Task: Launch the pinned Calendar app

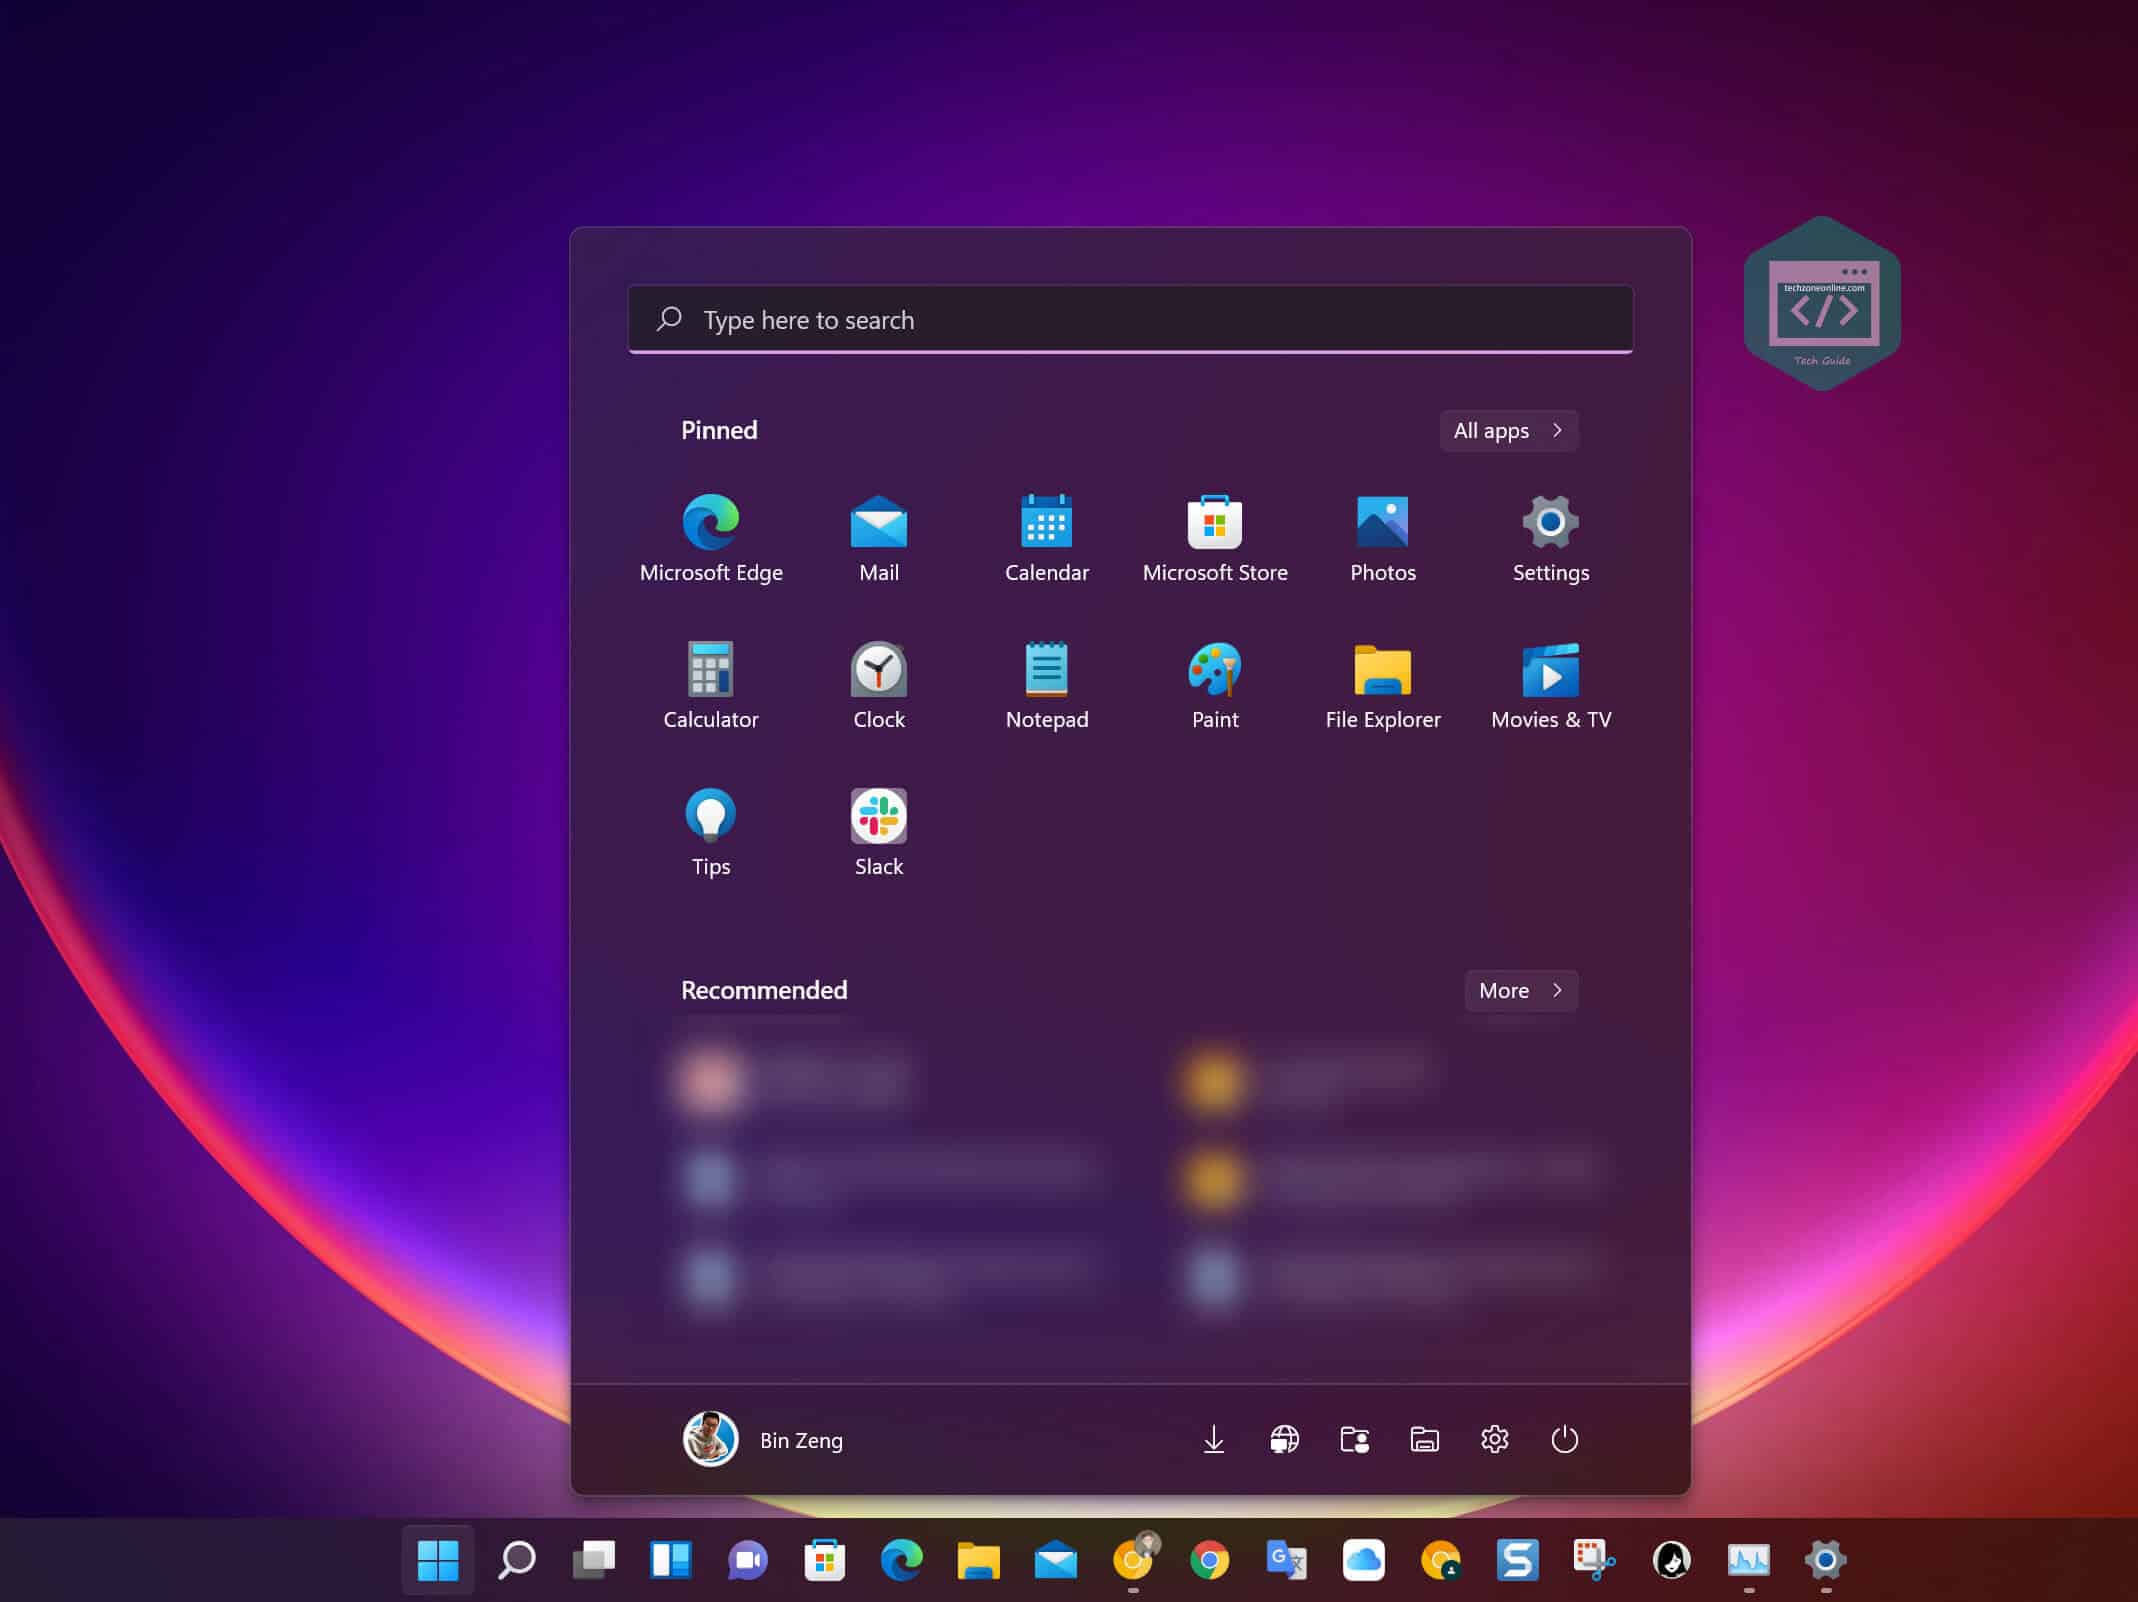Action: tap(1046, 539)
